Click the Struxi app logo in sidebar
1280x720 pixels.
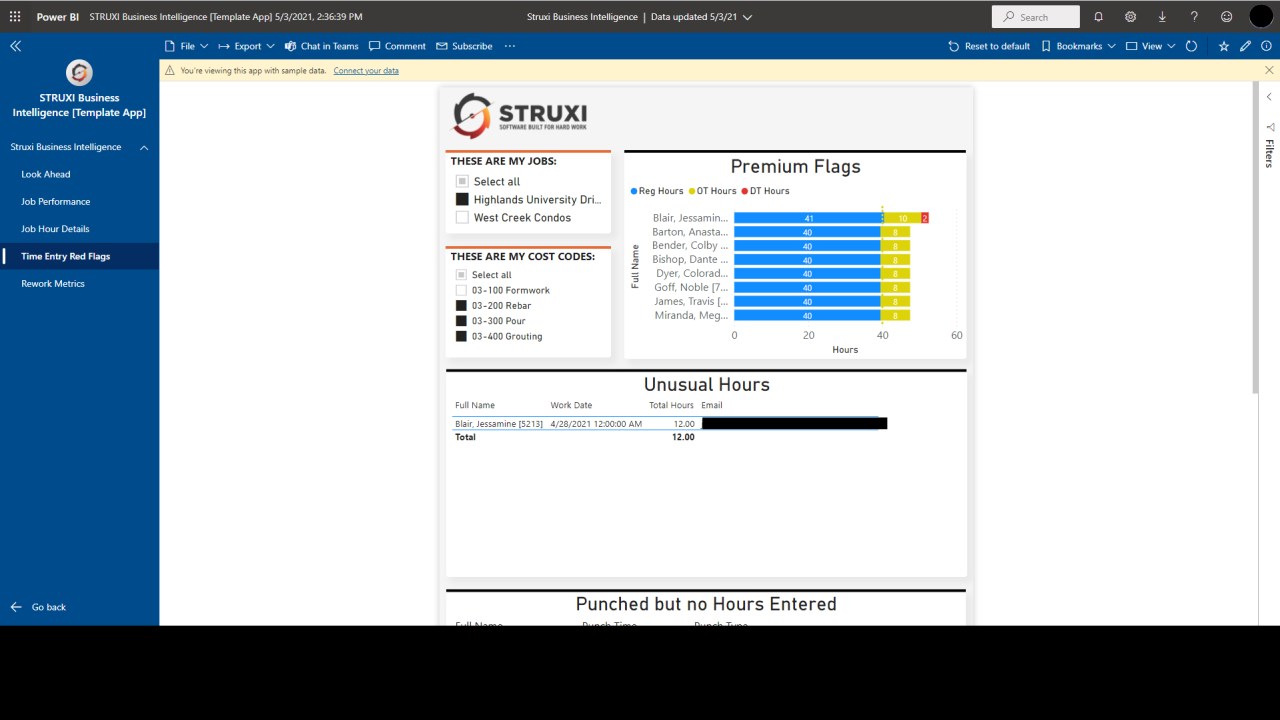click(x=79, y=72)
